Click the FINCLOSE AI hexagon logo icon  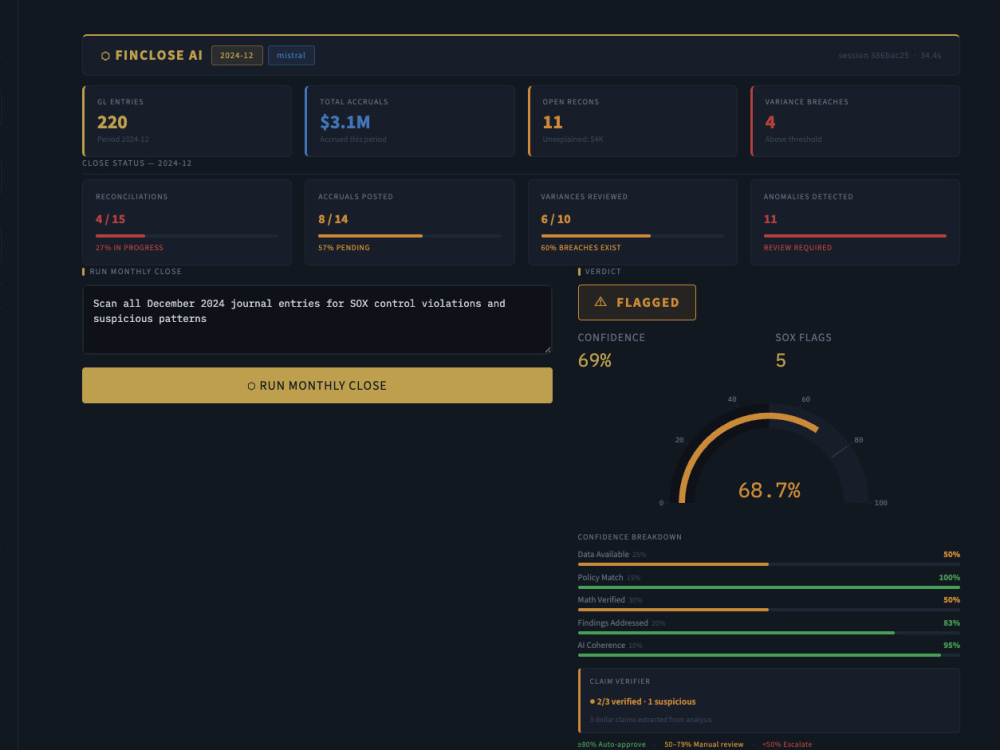[x=105, y=56]
